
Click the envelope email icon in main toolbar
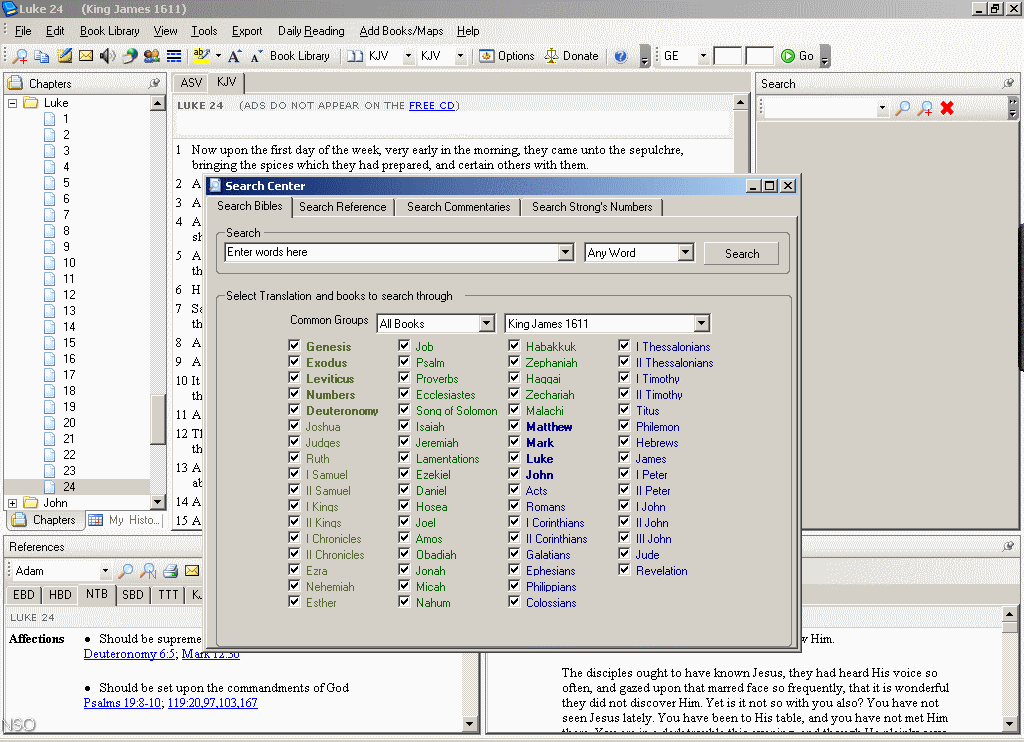[x=86, y=56]
